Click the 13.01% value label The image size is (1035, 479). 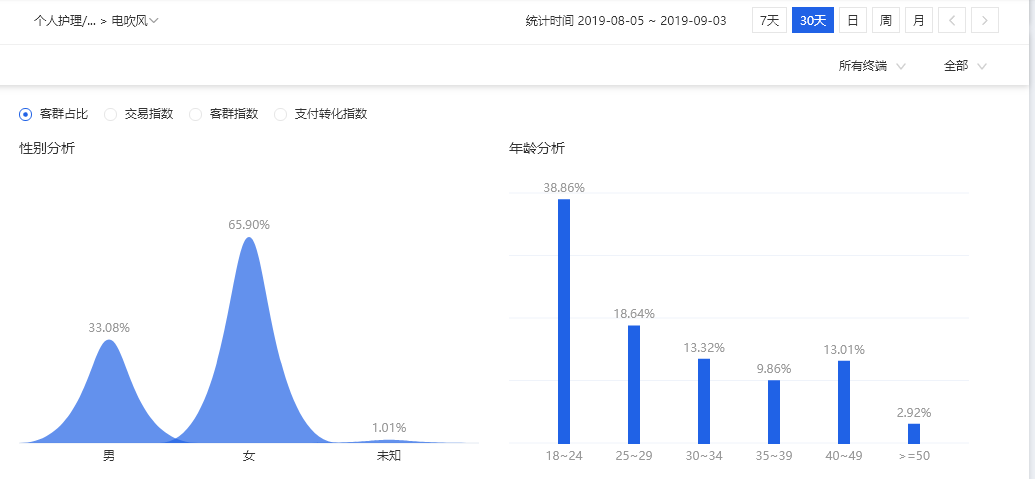click(844, 350)
